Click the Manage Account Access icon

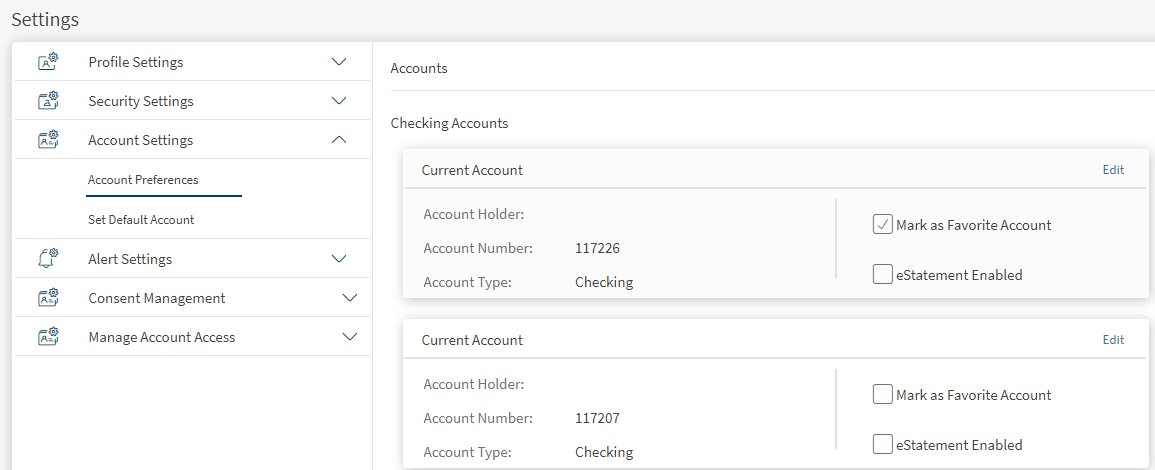pos(48,337)
